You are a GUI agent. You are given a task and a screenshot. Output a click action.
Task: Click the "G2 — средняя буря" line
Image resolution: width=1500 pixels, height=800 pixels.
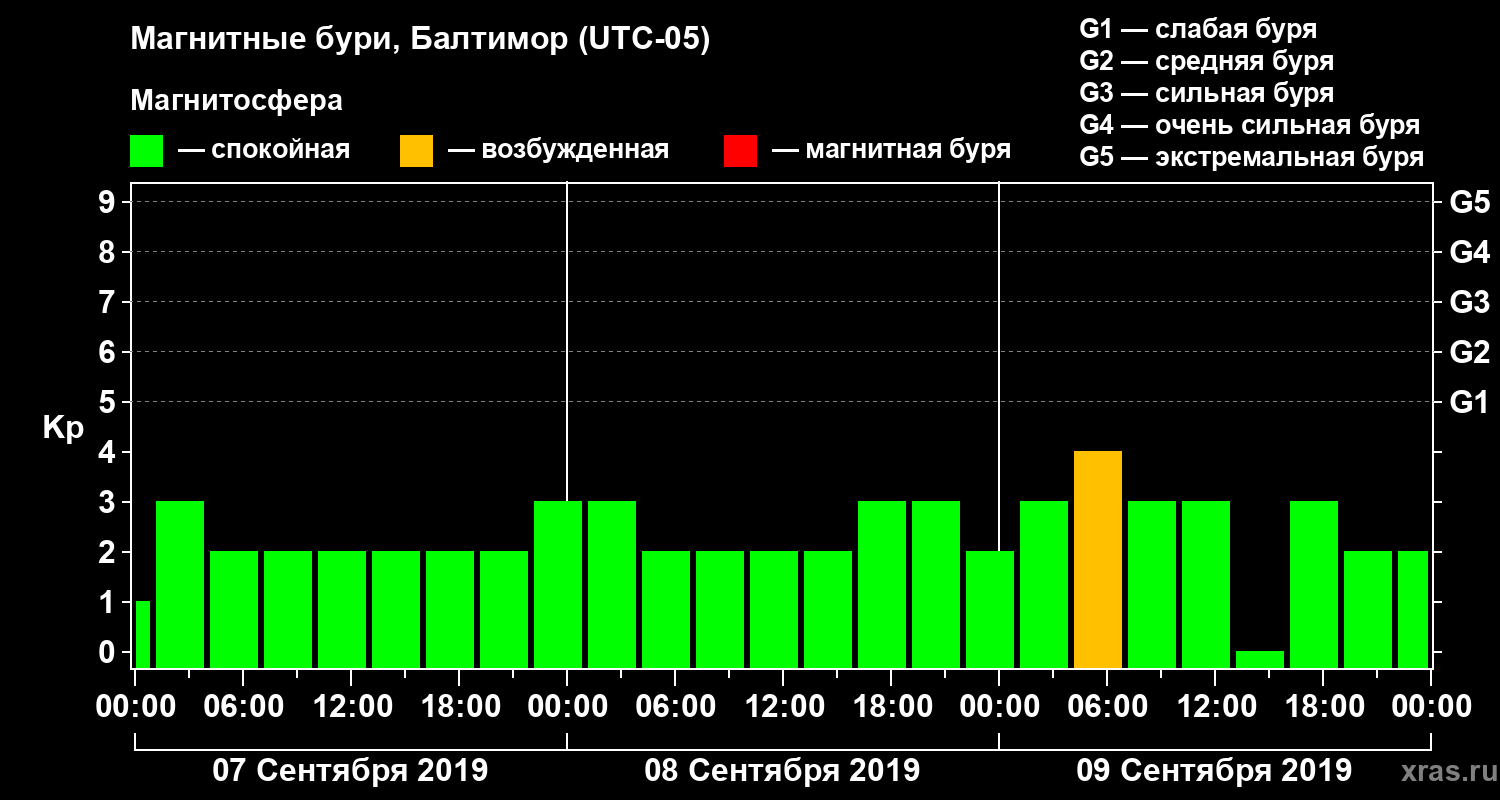point(1206,61)
